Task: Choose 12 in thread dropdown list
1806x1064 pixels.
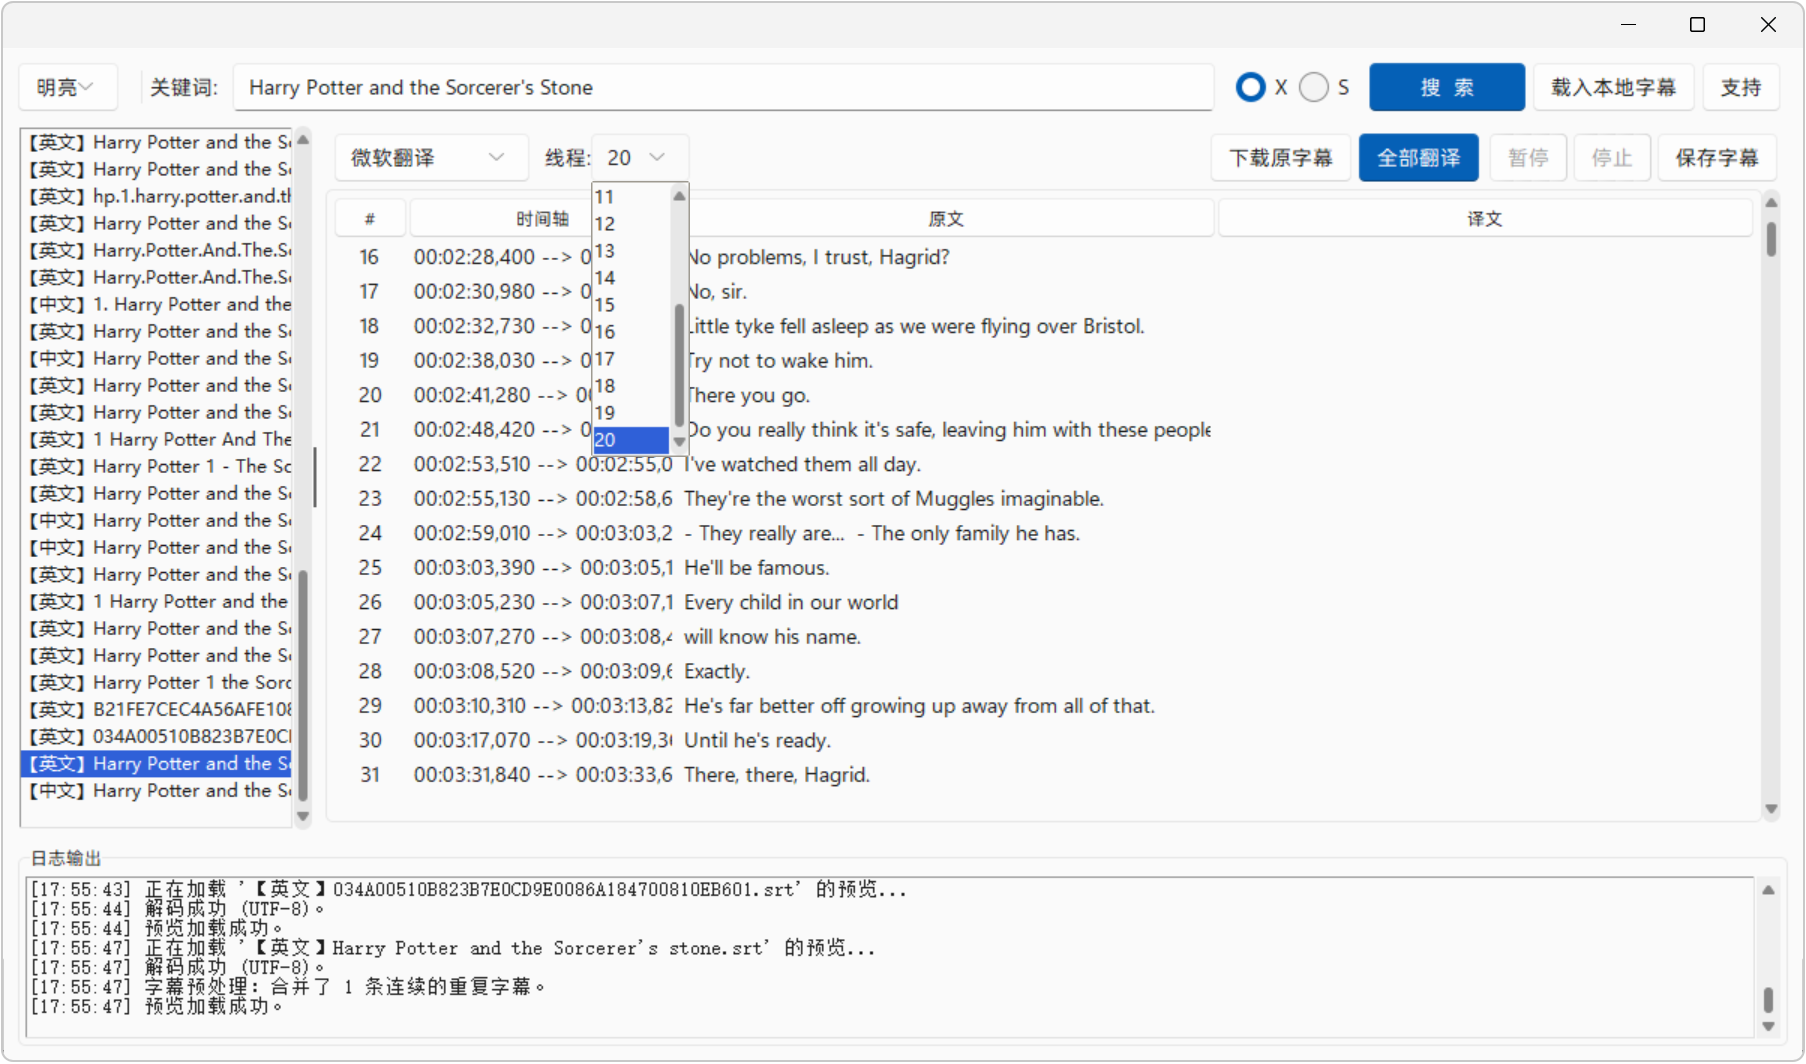Action: coord(631,224)
